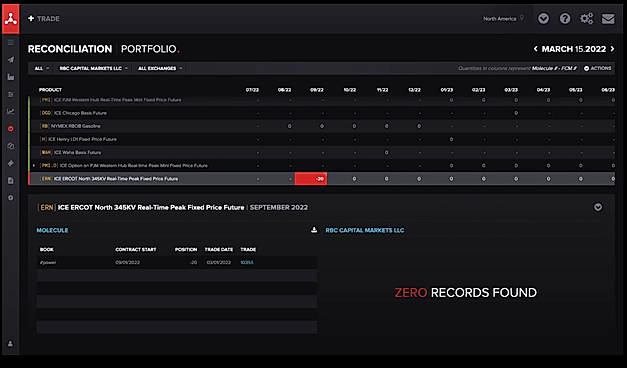Click the MARCH 15.2022 date label

(x=573, y=49)
